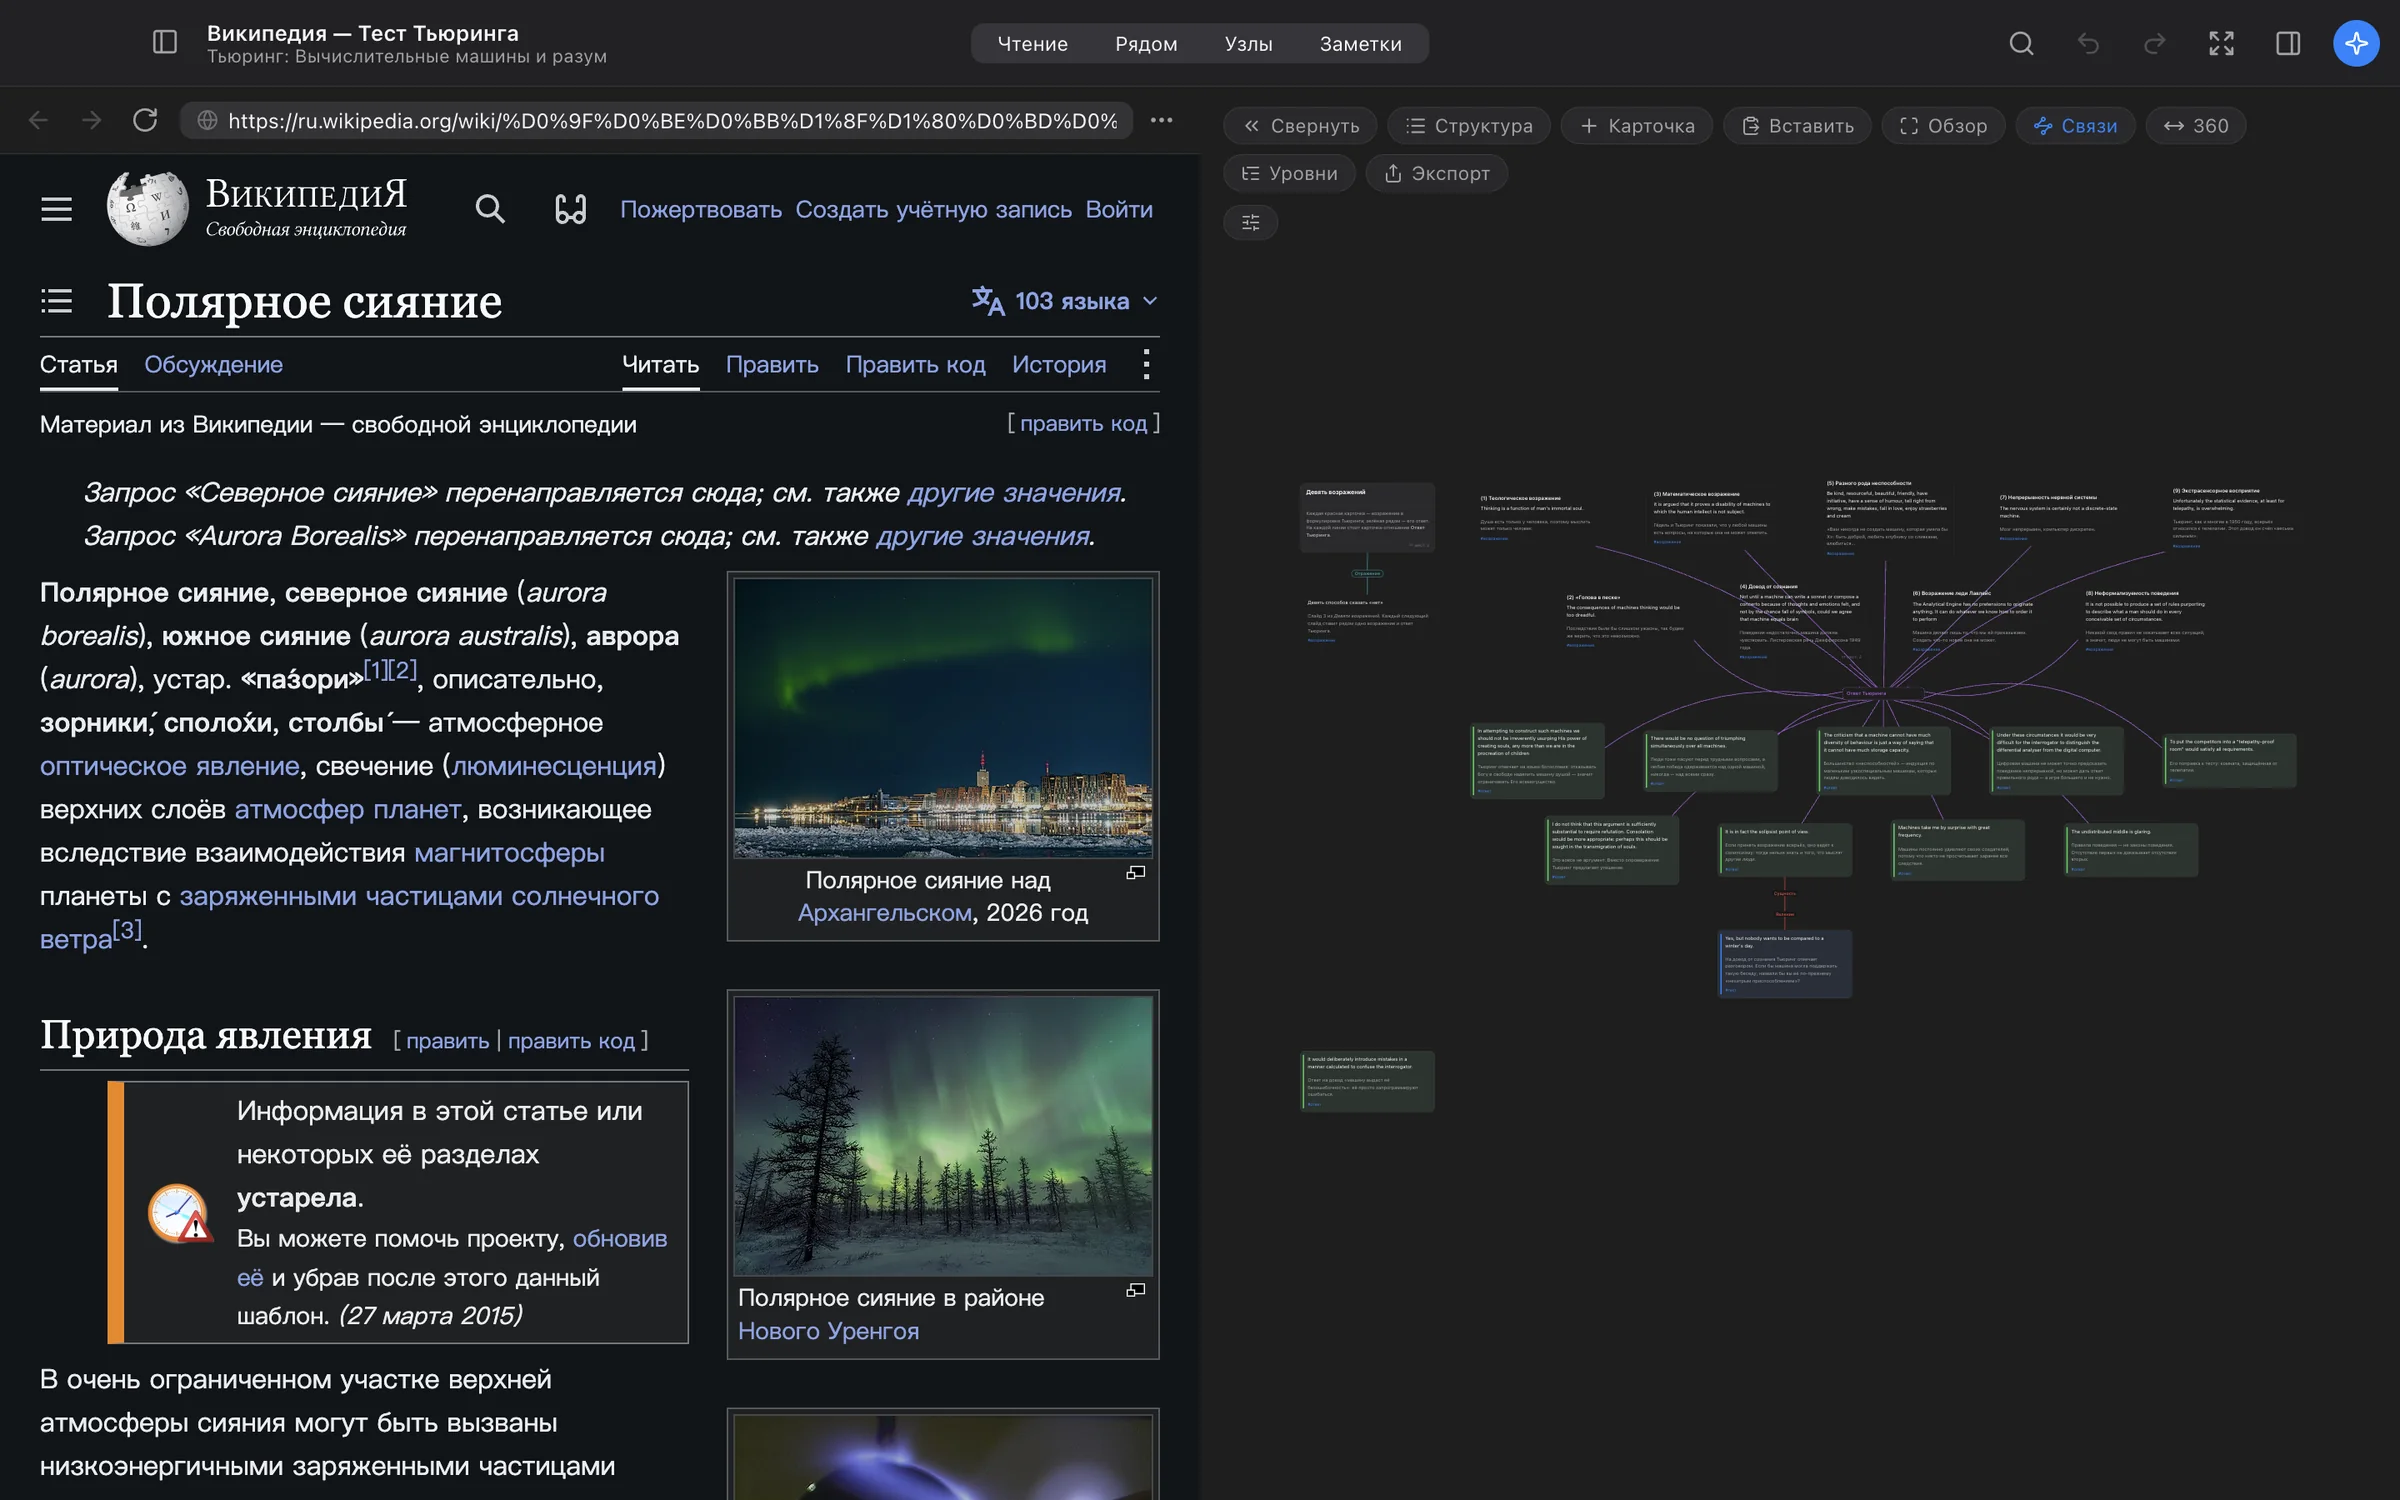The width and height of the screenshot is (2400, 1500).
Task: Click the Обзор overview button
Action: click(1943, 126)
